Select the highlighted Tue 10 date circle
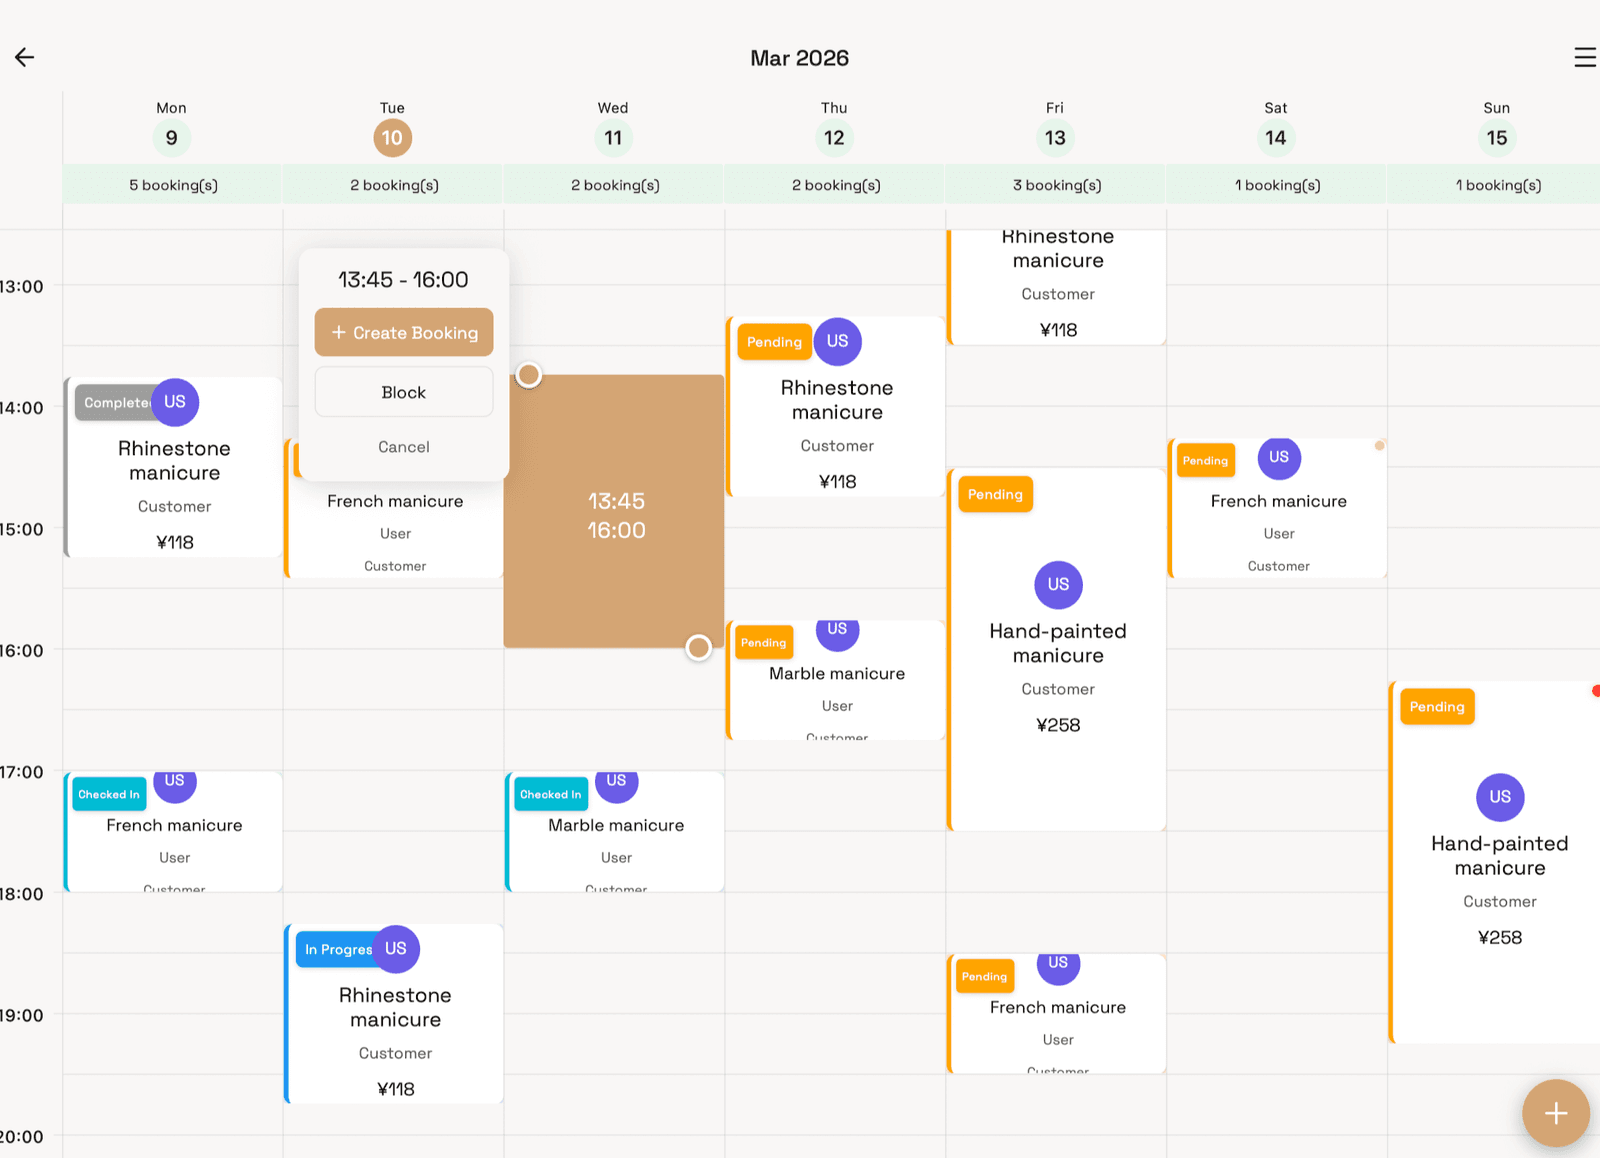 point(392,137)
